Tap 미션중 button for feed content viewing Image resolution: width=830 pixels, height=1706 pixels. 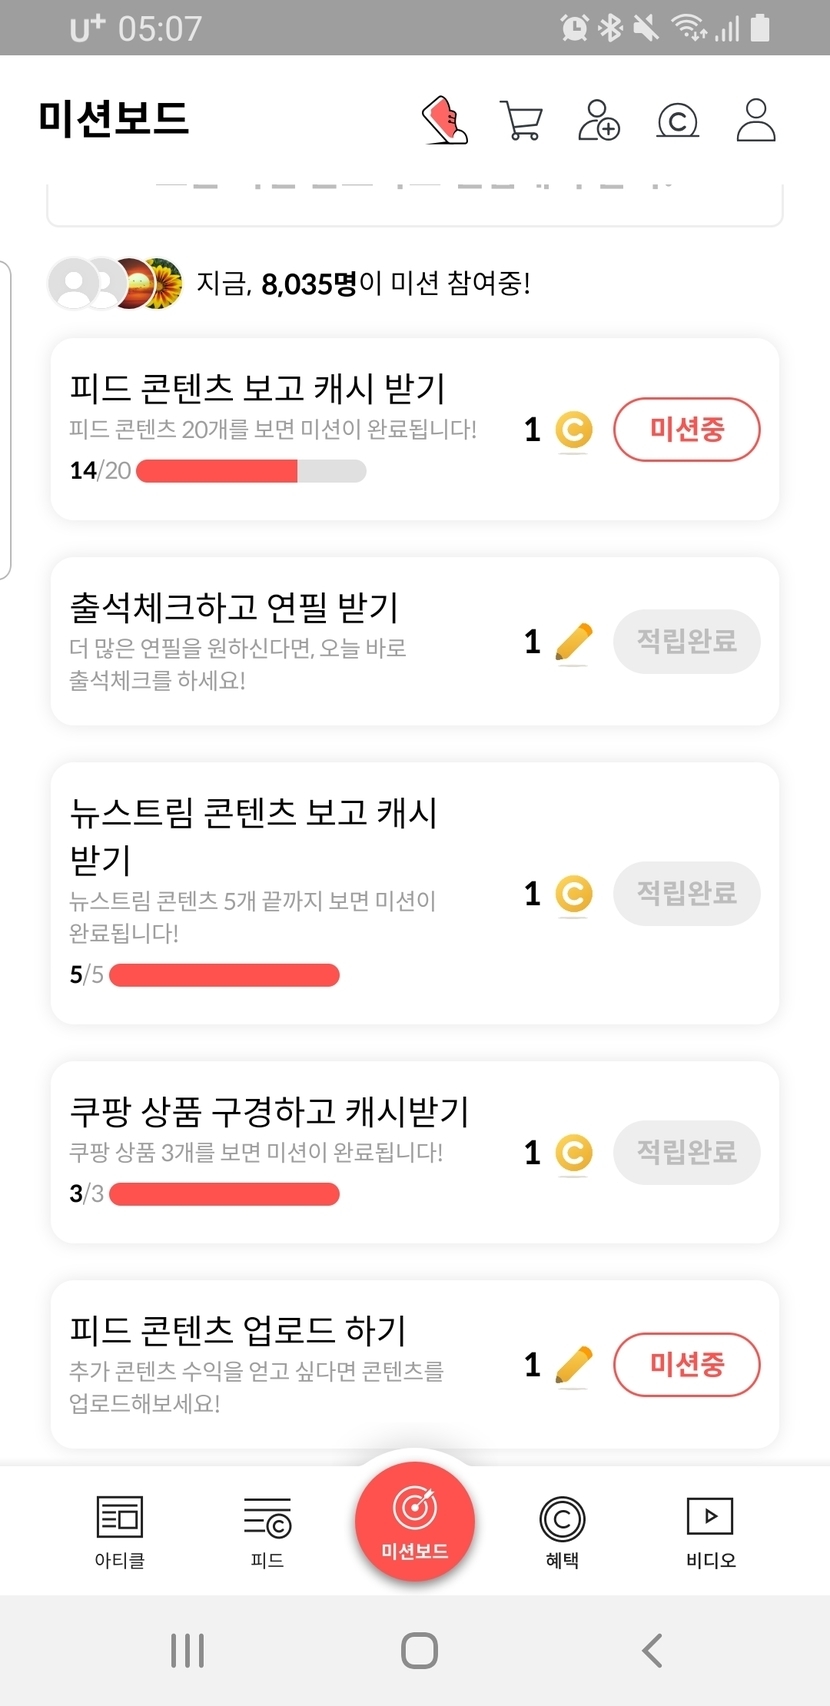click(x=687, y=430)
